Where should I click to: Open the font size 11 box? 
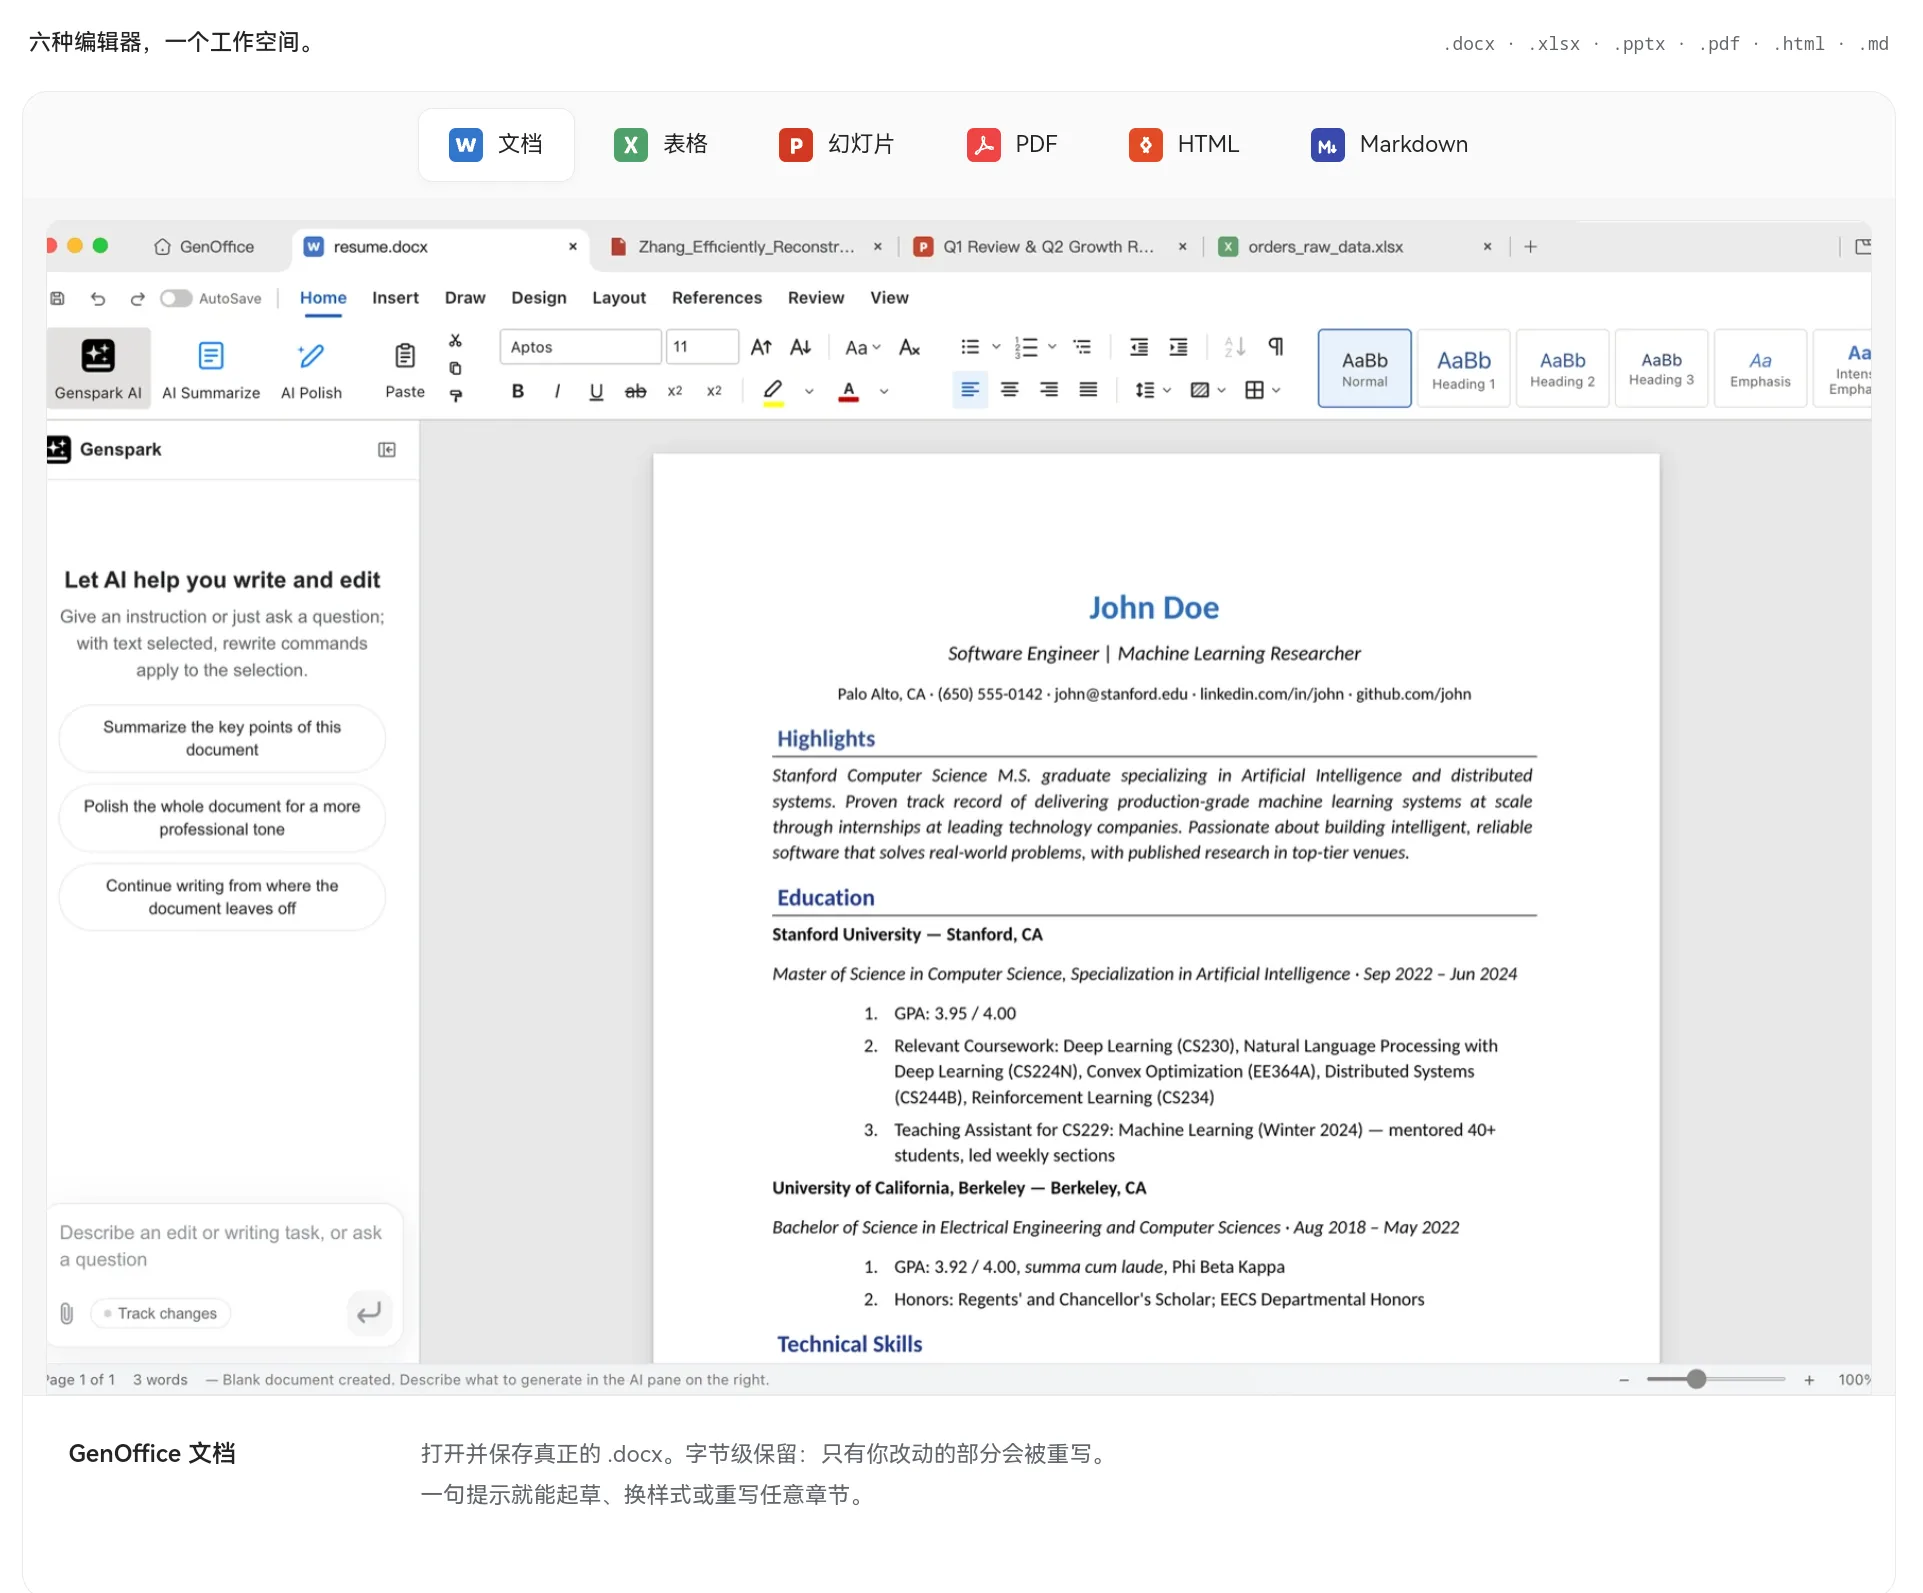click(x=702, y=347)
